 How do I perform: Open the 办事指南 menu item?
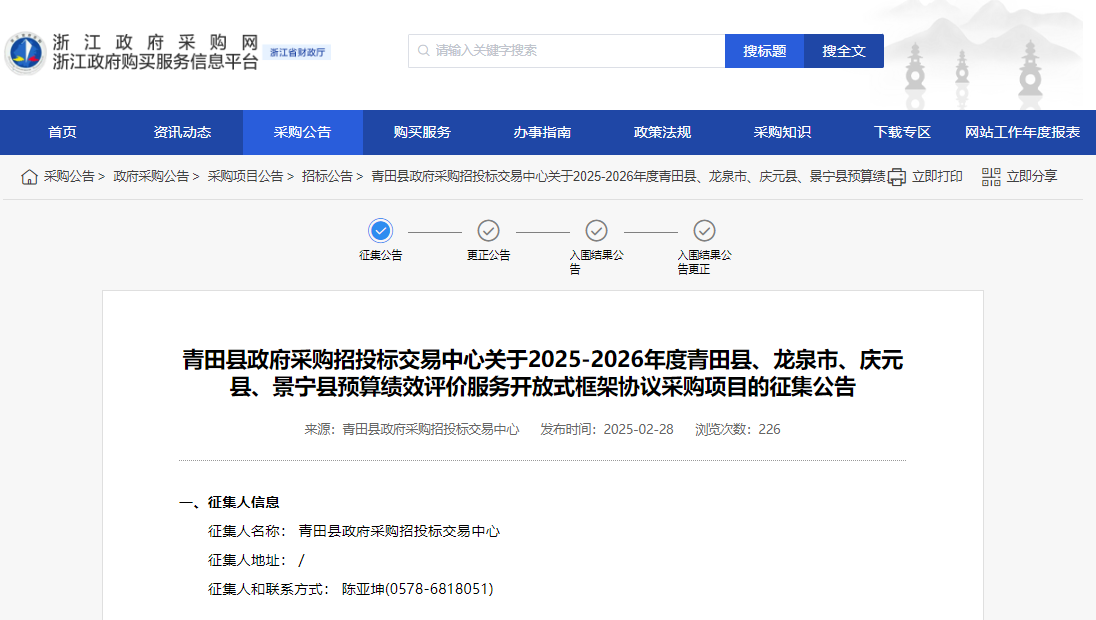coord(541,131)
